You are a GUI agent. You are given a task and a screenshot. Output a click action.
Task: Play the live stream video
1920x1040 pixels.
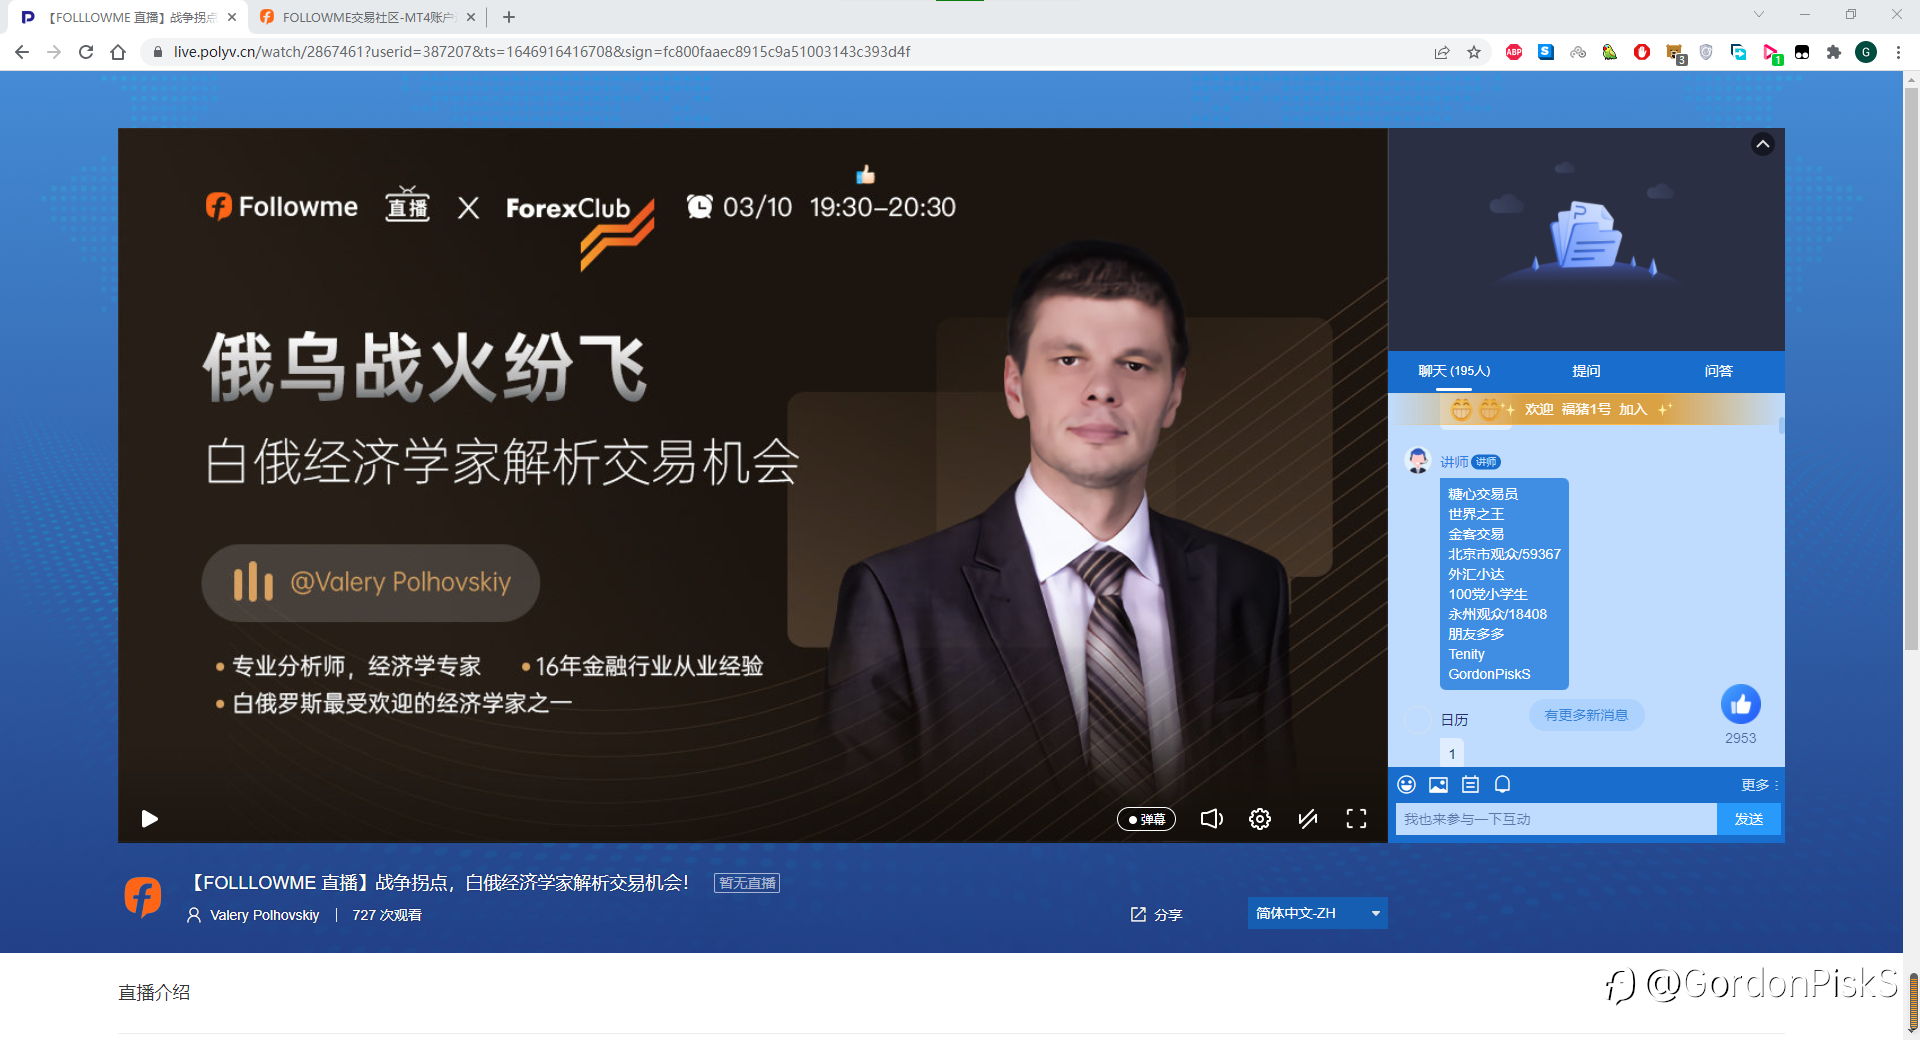pos(150,819)
